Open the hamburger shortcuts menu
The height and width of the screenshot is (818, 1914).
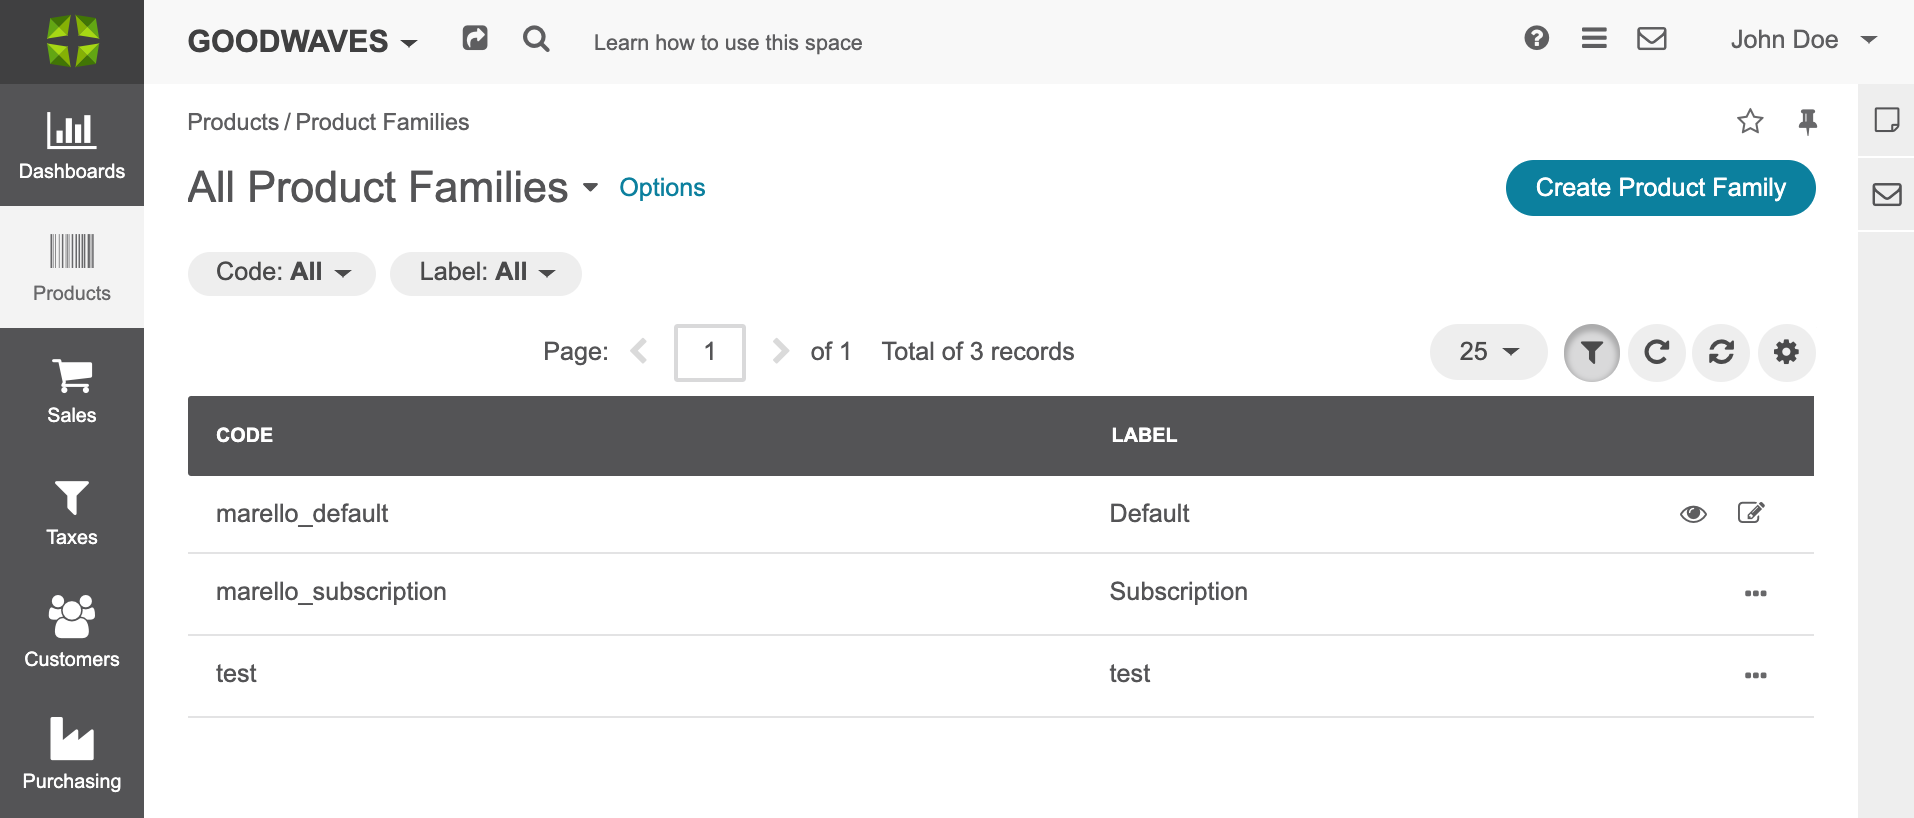click(x=1594, y=38)
